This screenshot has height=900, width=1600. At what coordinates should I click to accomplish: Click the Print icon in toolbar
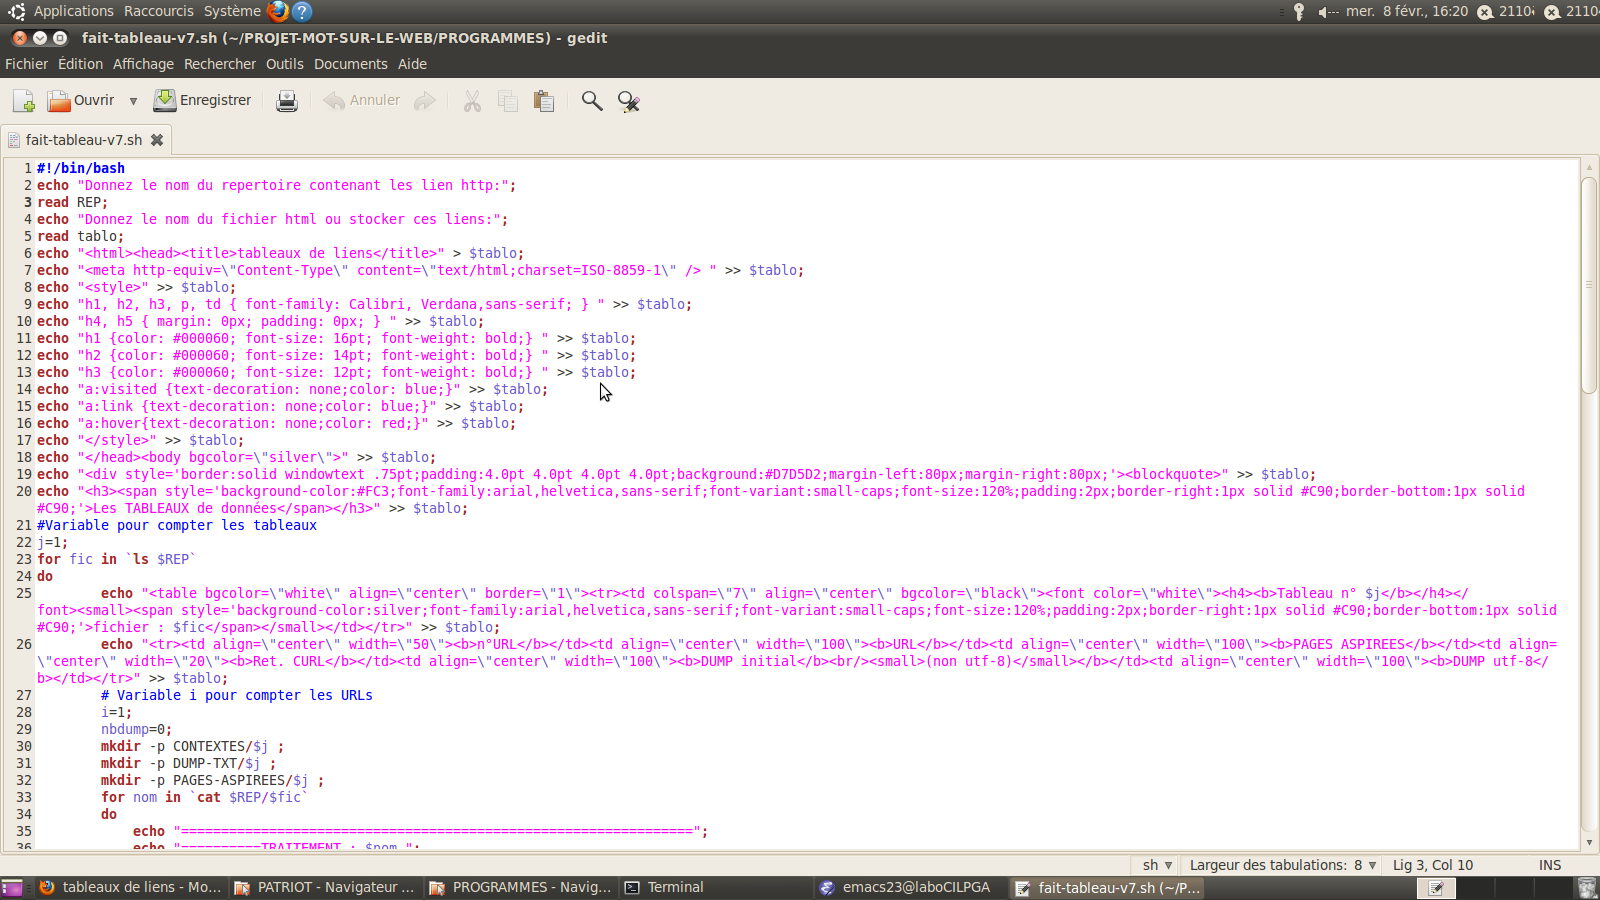coord(287,101)
